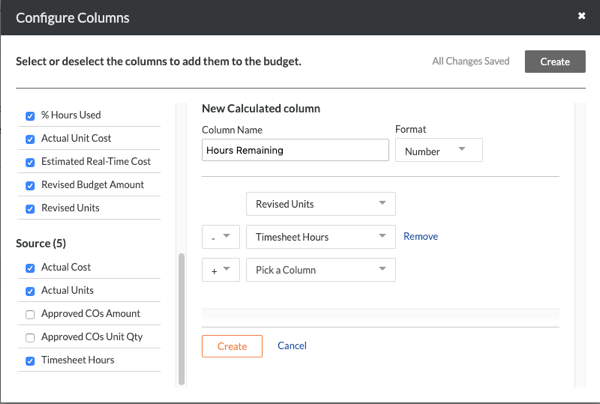The image size is (600, 404).
Task: Enable the Approved COs Amount checkbox
Action: pos(30,314)
